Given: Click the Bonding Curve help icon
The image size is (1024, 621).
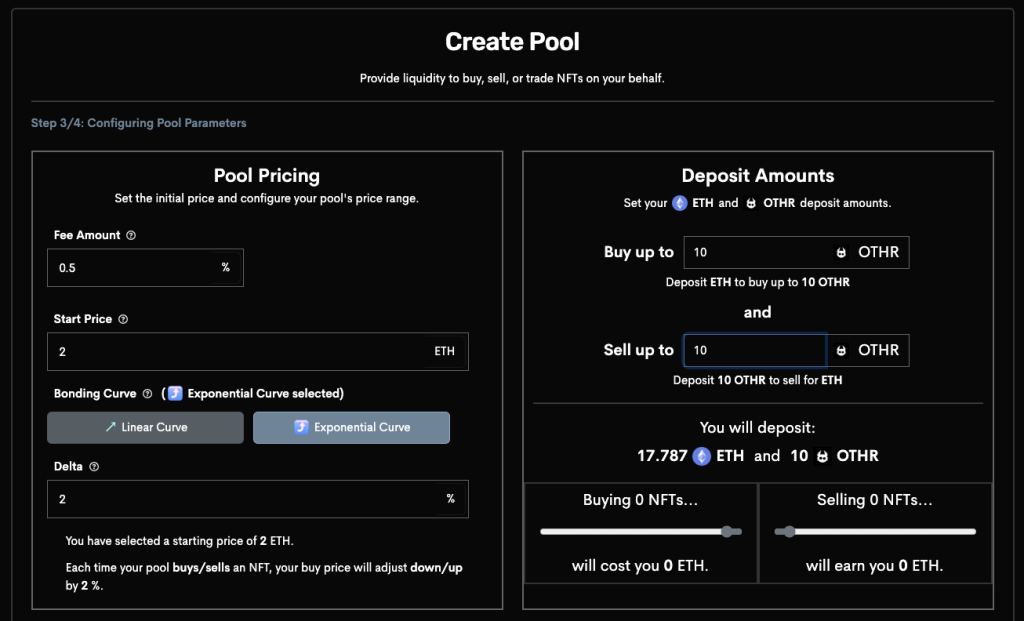Looking at the screenshot, I should click(147, 394).
